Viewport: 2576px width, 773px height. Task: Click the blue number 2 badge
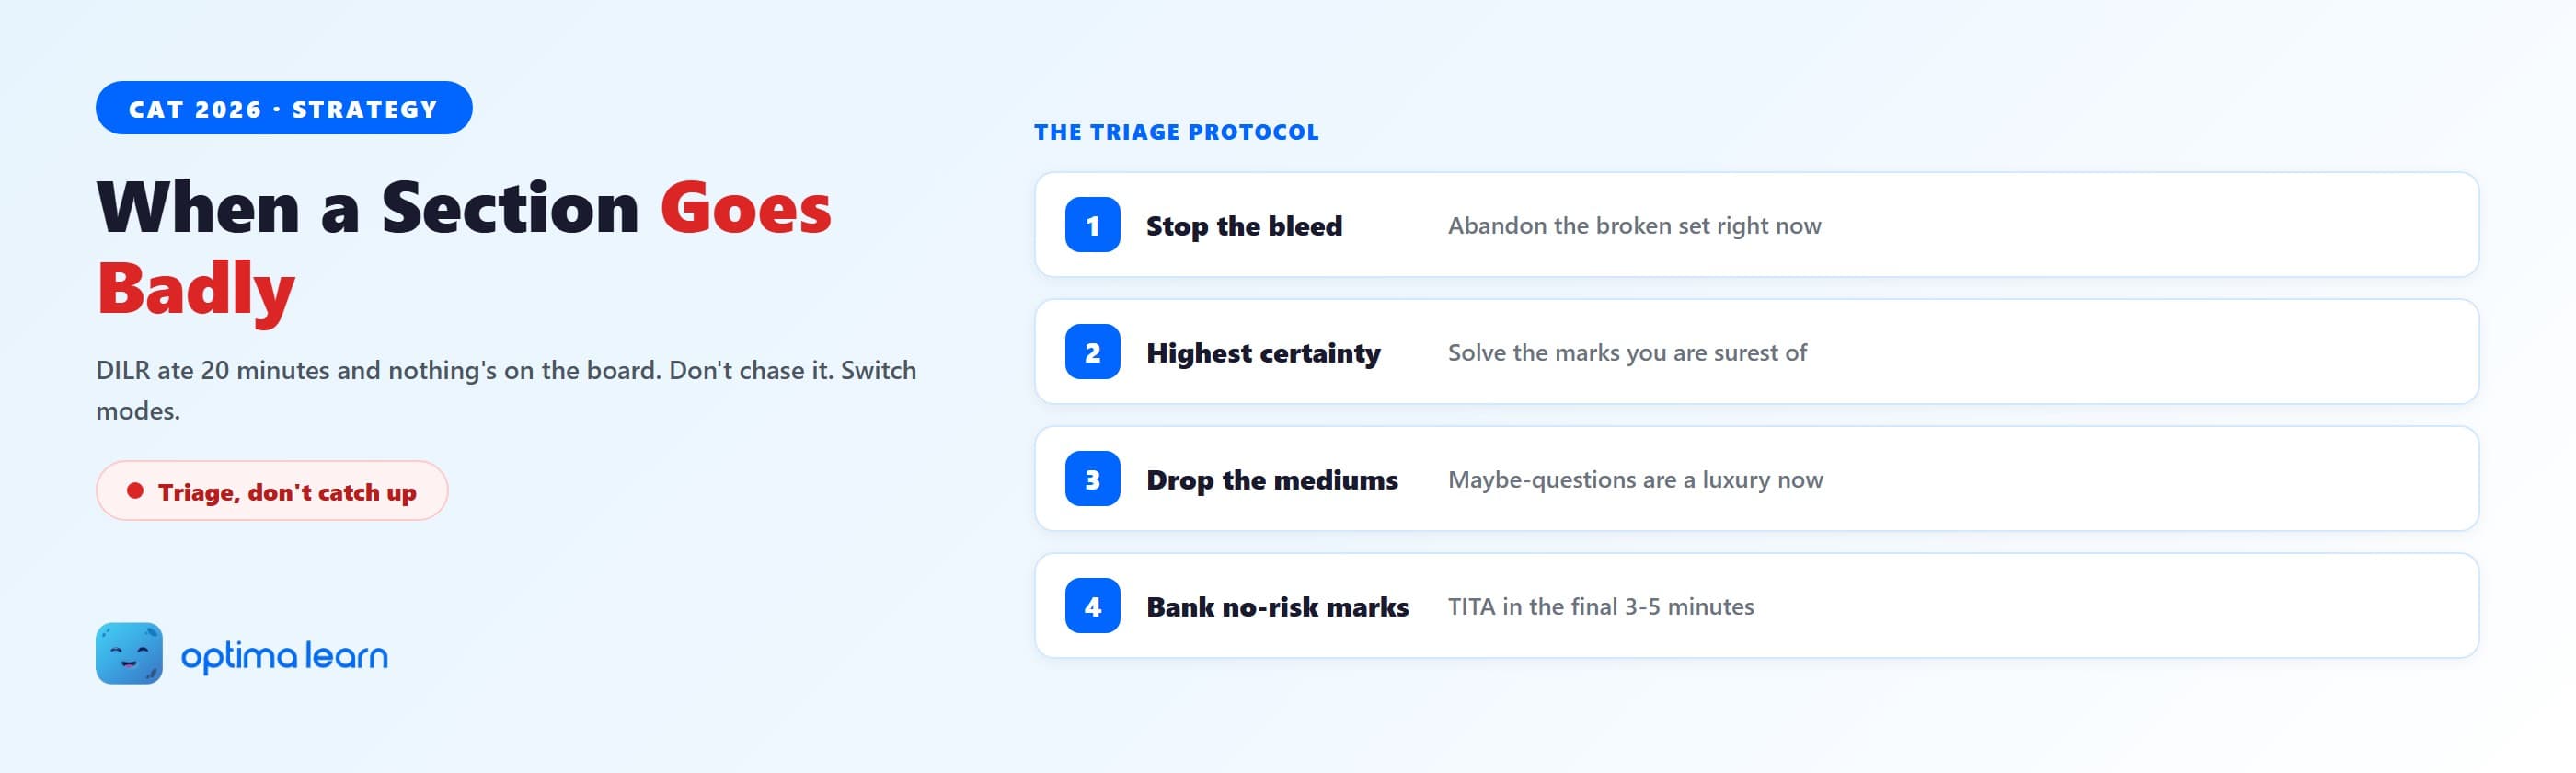coord(1092,352)
